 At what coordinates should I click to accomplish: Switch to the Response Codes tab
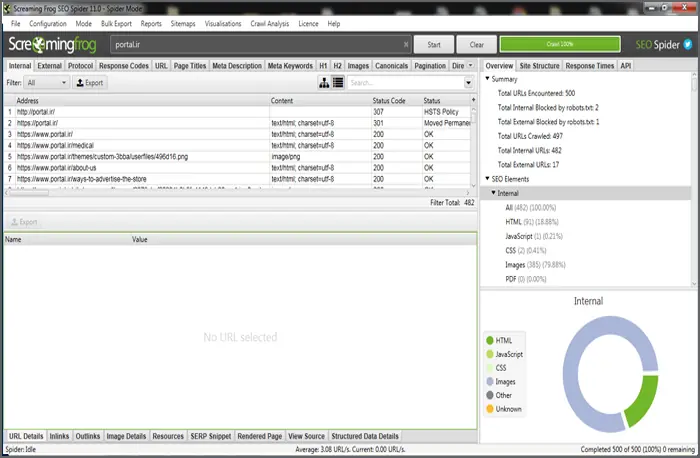tap(124, 66)
